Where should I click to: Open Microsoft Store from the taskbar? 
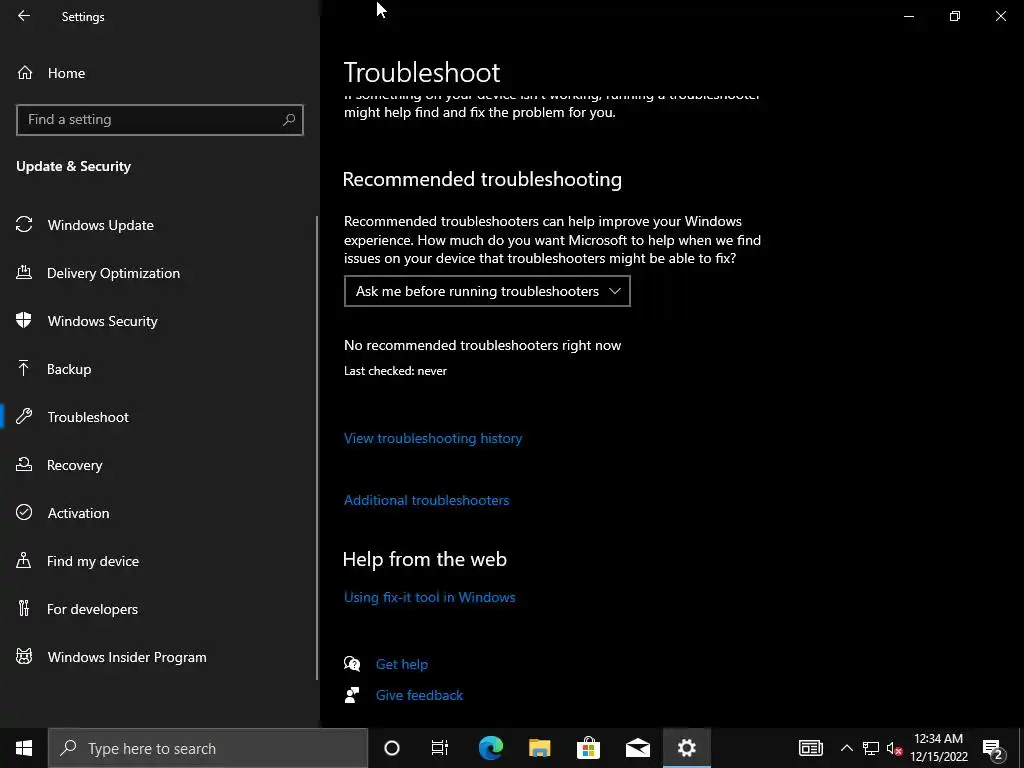click(x=588, y=748)
